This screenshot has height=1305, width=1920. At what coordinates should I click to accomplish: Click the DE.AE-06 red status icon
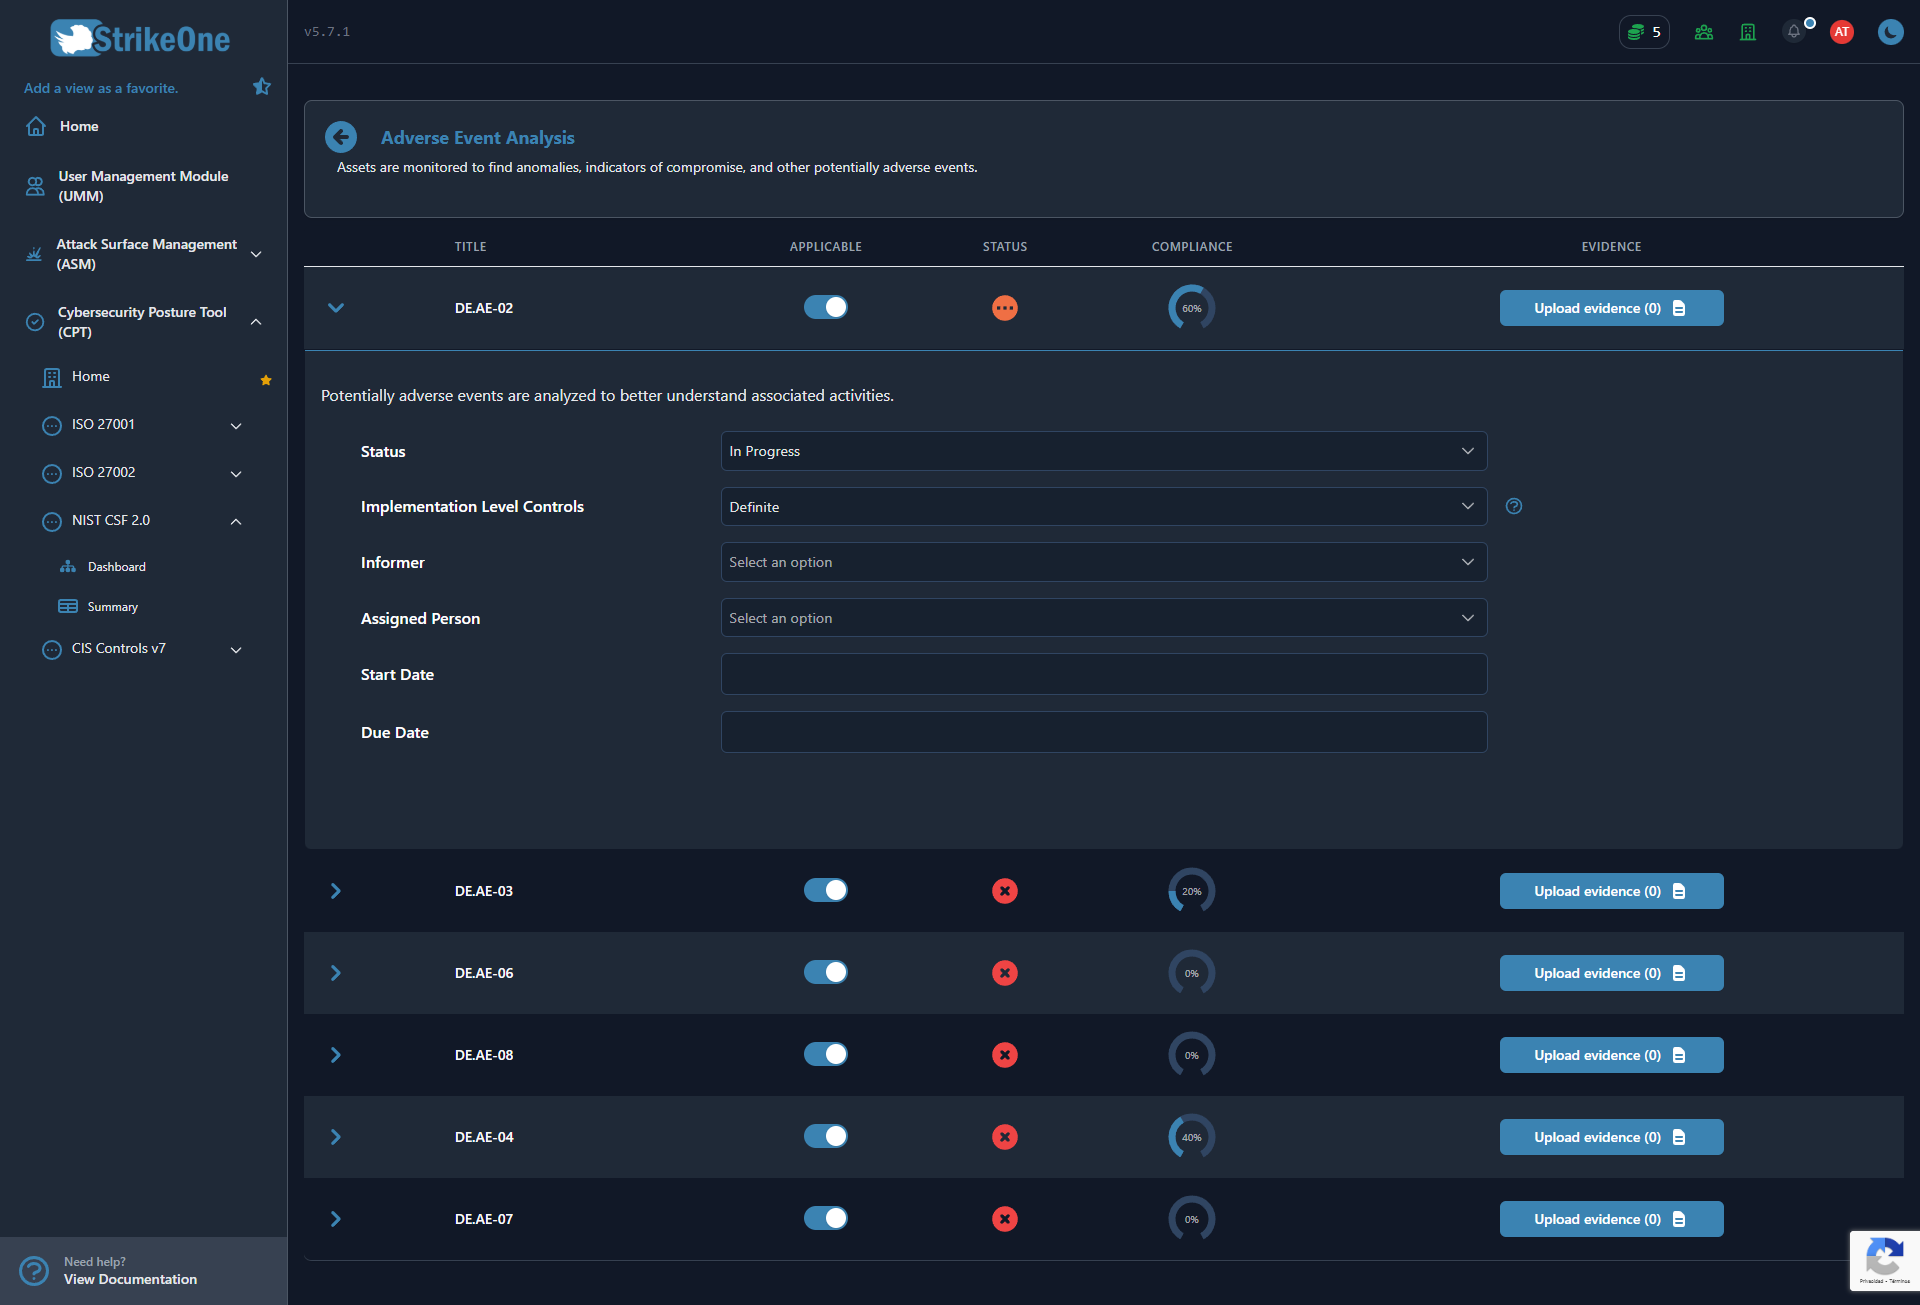click(1005, 973)
